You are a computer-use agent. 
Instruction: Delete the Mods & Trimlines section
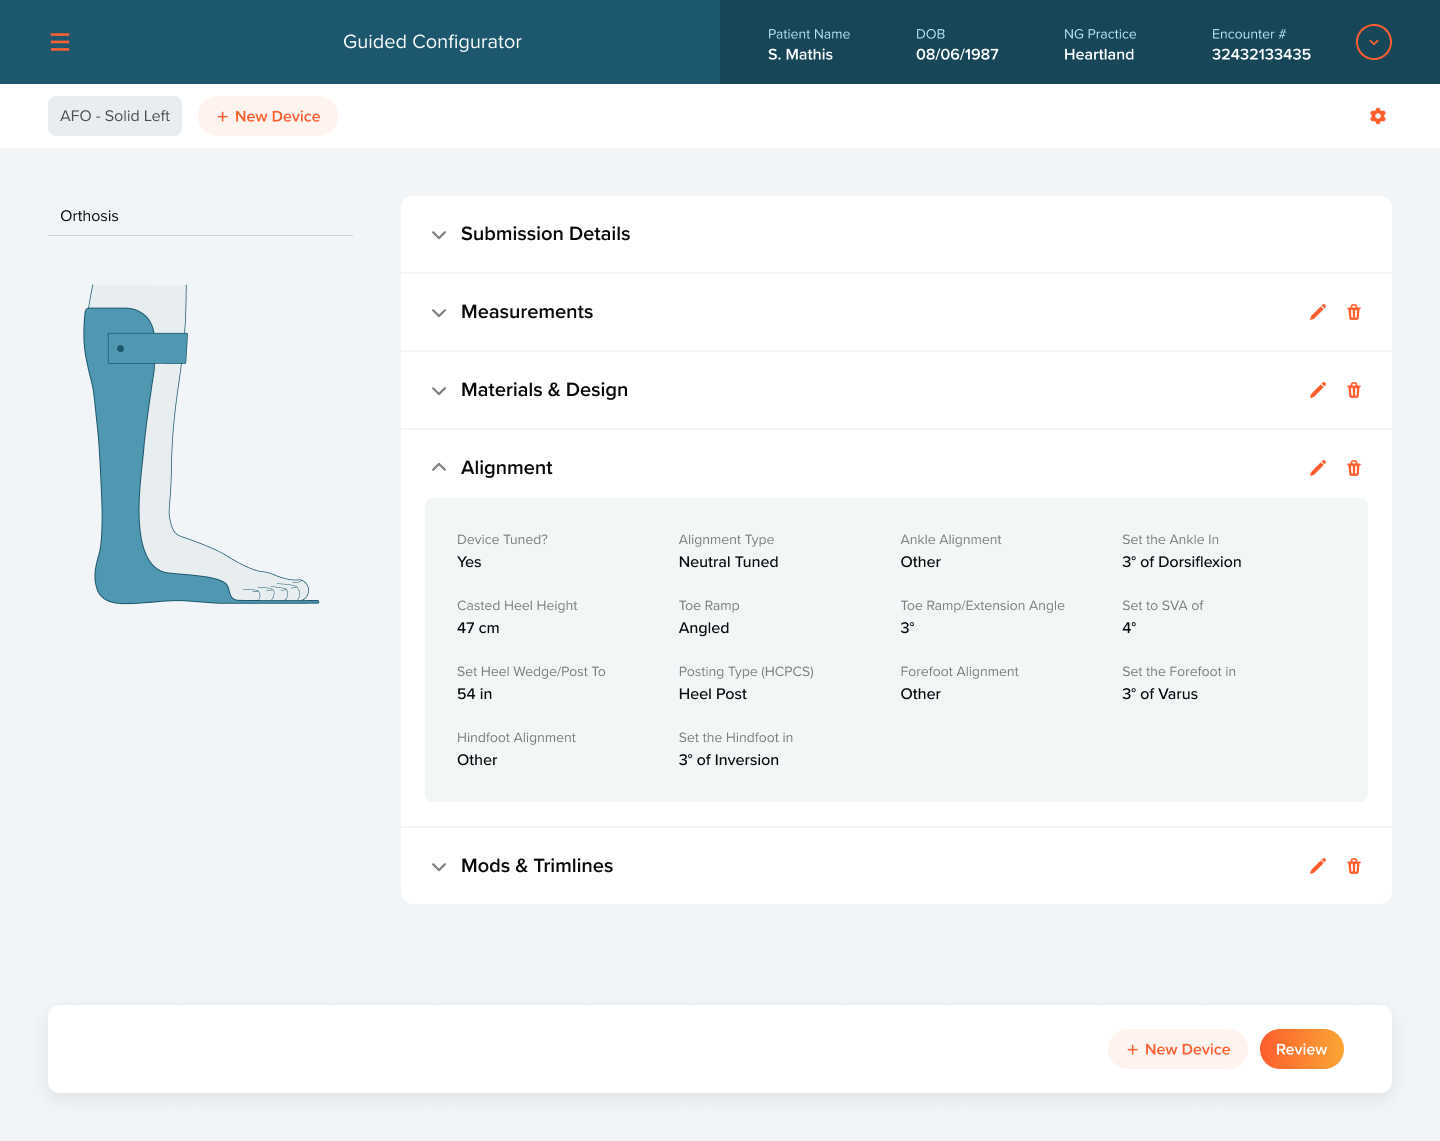pyautogui.click(x=1354, y=866)
